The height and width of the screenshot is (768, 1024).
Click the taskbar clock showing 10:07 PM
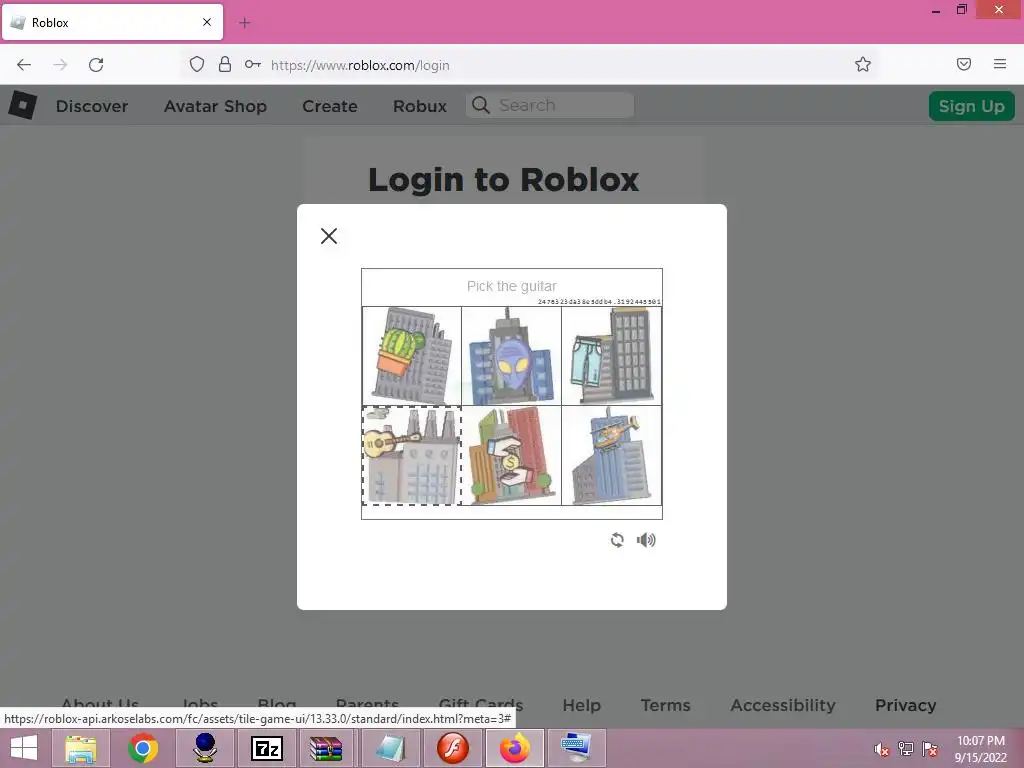[980, 749]
